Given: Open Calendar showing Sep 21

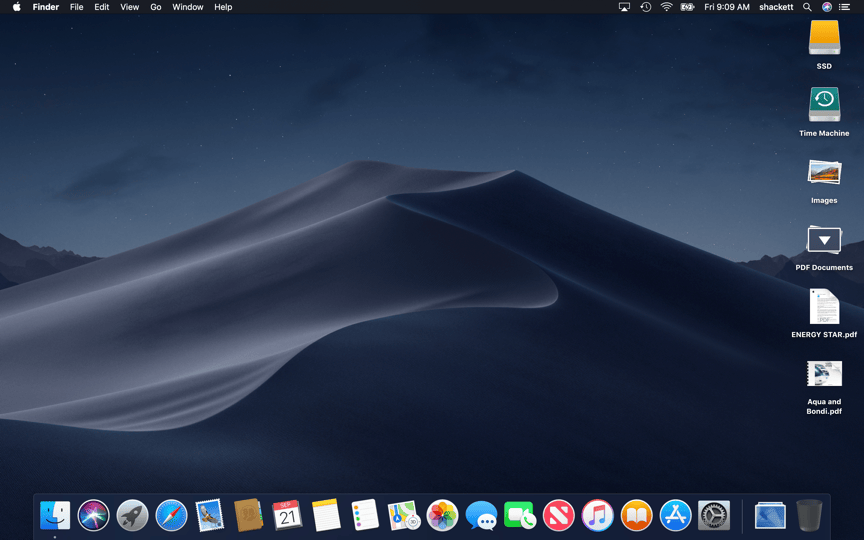Looking at the screenshot, I should pyautogui.click(x=287, y=516).
